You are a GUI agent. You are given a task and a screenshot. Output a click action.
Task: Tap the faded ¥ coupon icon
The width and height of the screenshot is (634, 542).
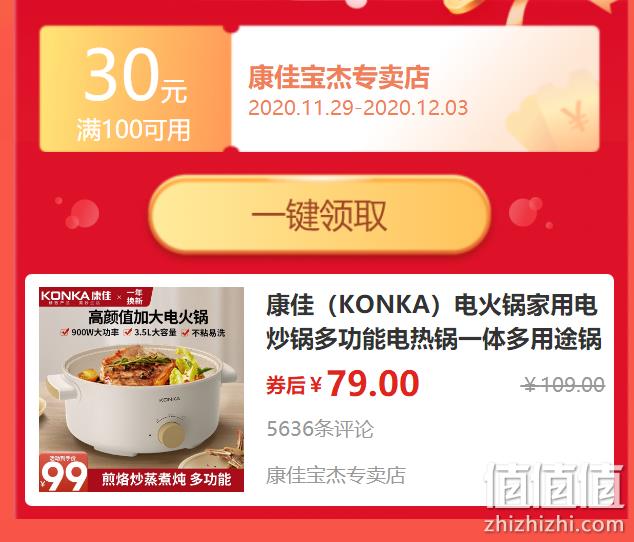tap(574, 116)
